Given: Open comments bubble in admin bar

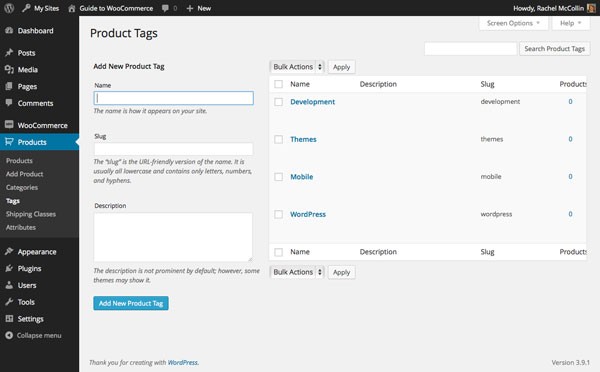Looking at the screenshot, I should [165, 8].
